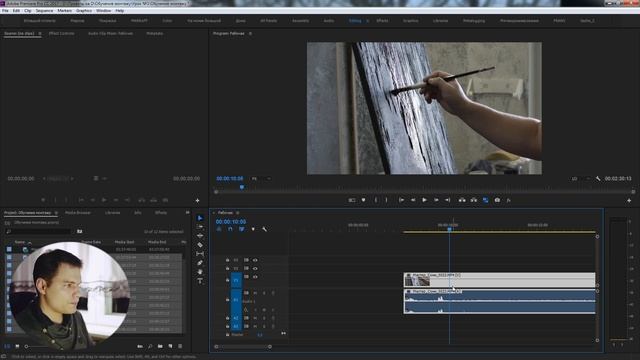
Task: Hide video track V3 with eye icon
Action: (x=255, y=260)
